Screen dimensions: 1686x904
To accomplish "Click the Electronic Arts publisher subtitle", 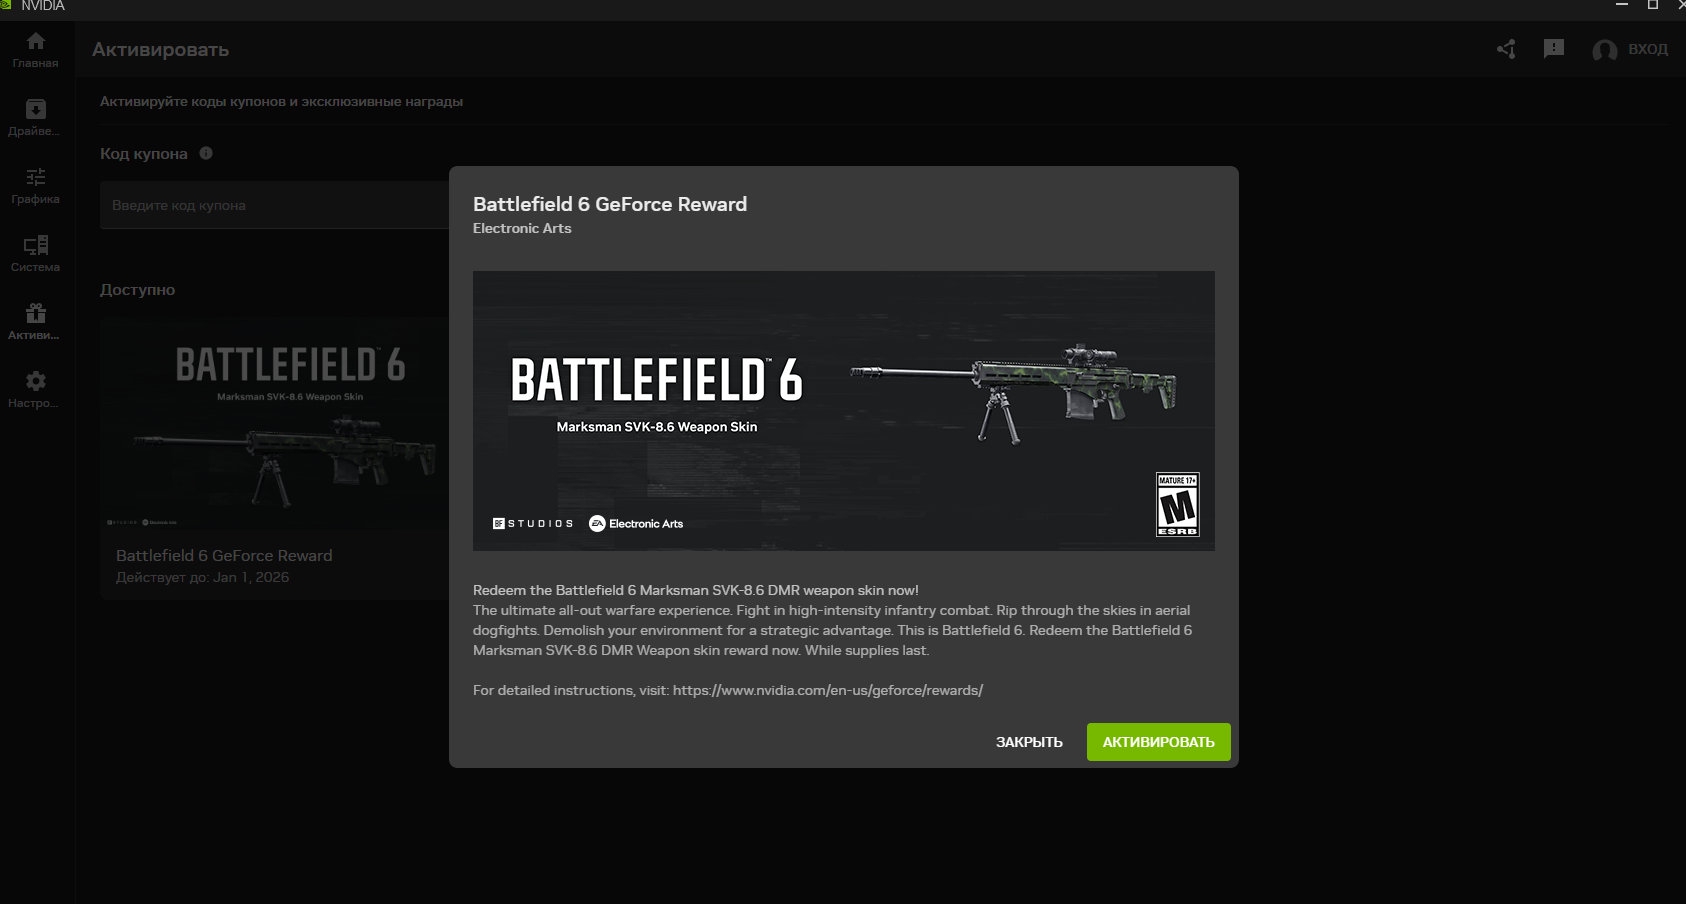I will [x=522, y=228].
